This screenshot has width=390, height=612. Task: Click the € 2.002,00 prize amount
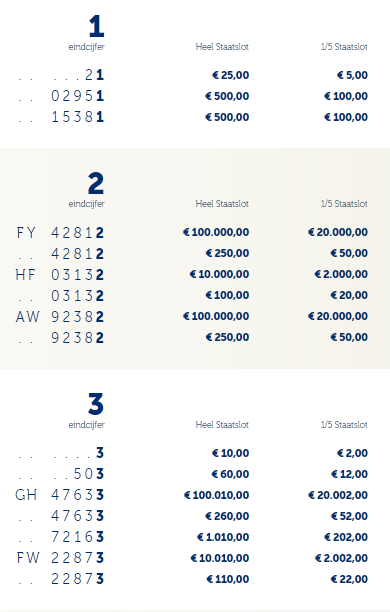pyautogui.click(x=341, y=558)
